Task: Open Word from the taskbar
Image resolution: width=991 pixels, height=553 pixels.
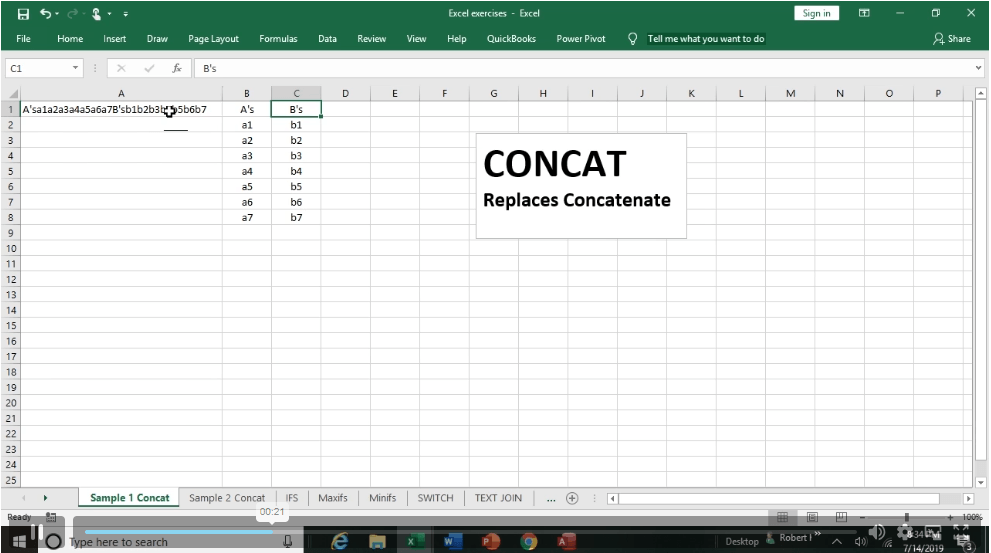Action: tap(452, 541)
